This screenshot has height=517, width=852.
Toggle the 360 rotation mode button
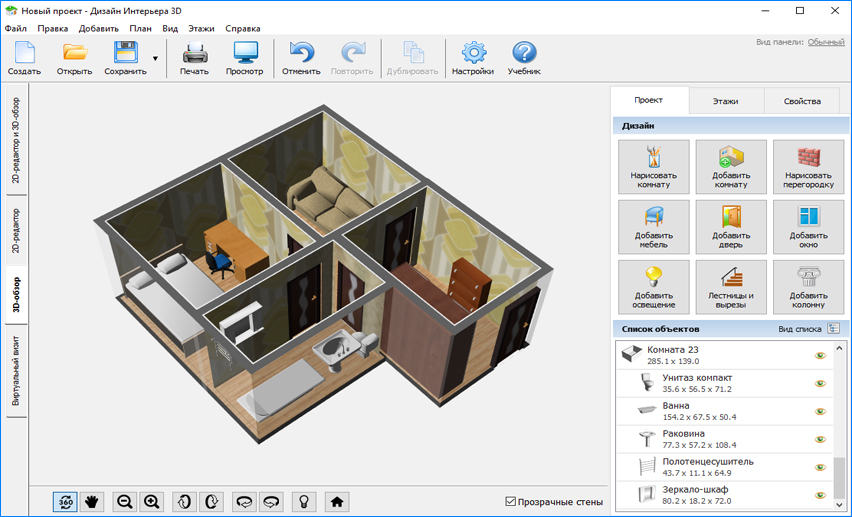click(65, 501)
